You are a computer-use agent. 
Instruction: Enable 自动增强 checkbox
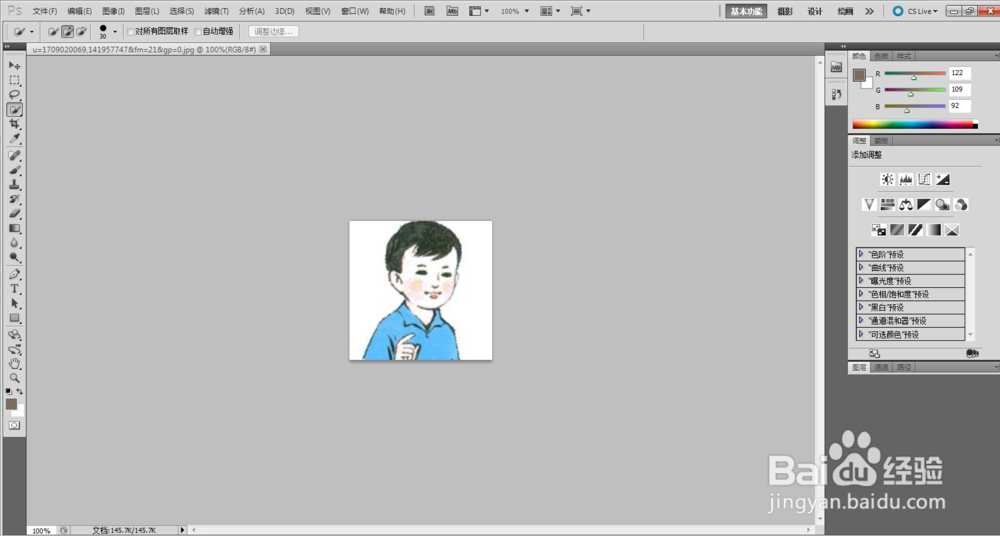pos(198,31)
